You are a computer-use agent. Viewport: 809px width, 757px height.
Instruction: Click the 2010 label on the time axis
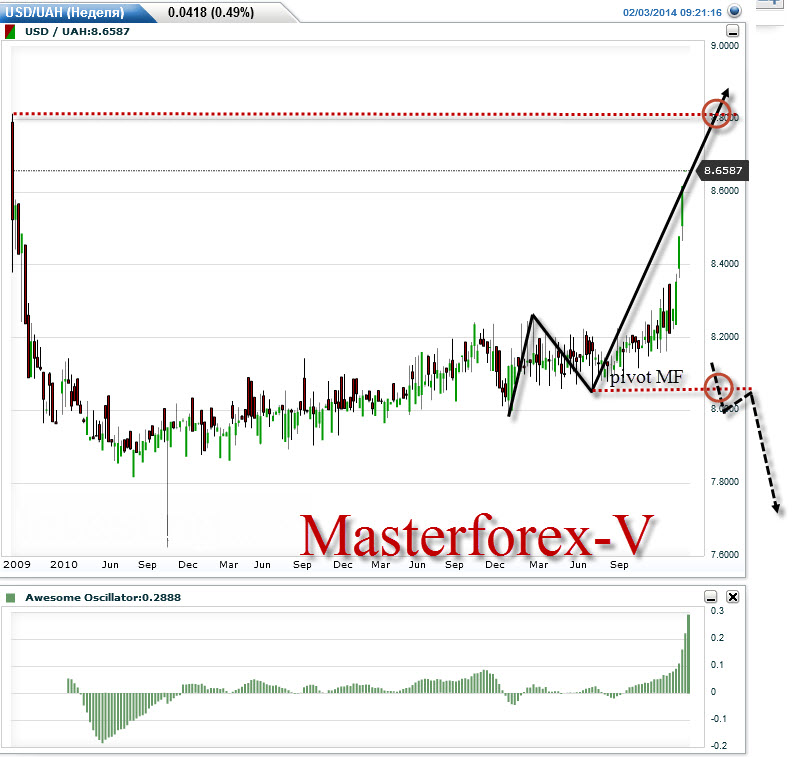click(64, 565)
